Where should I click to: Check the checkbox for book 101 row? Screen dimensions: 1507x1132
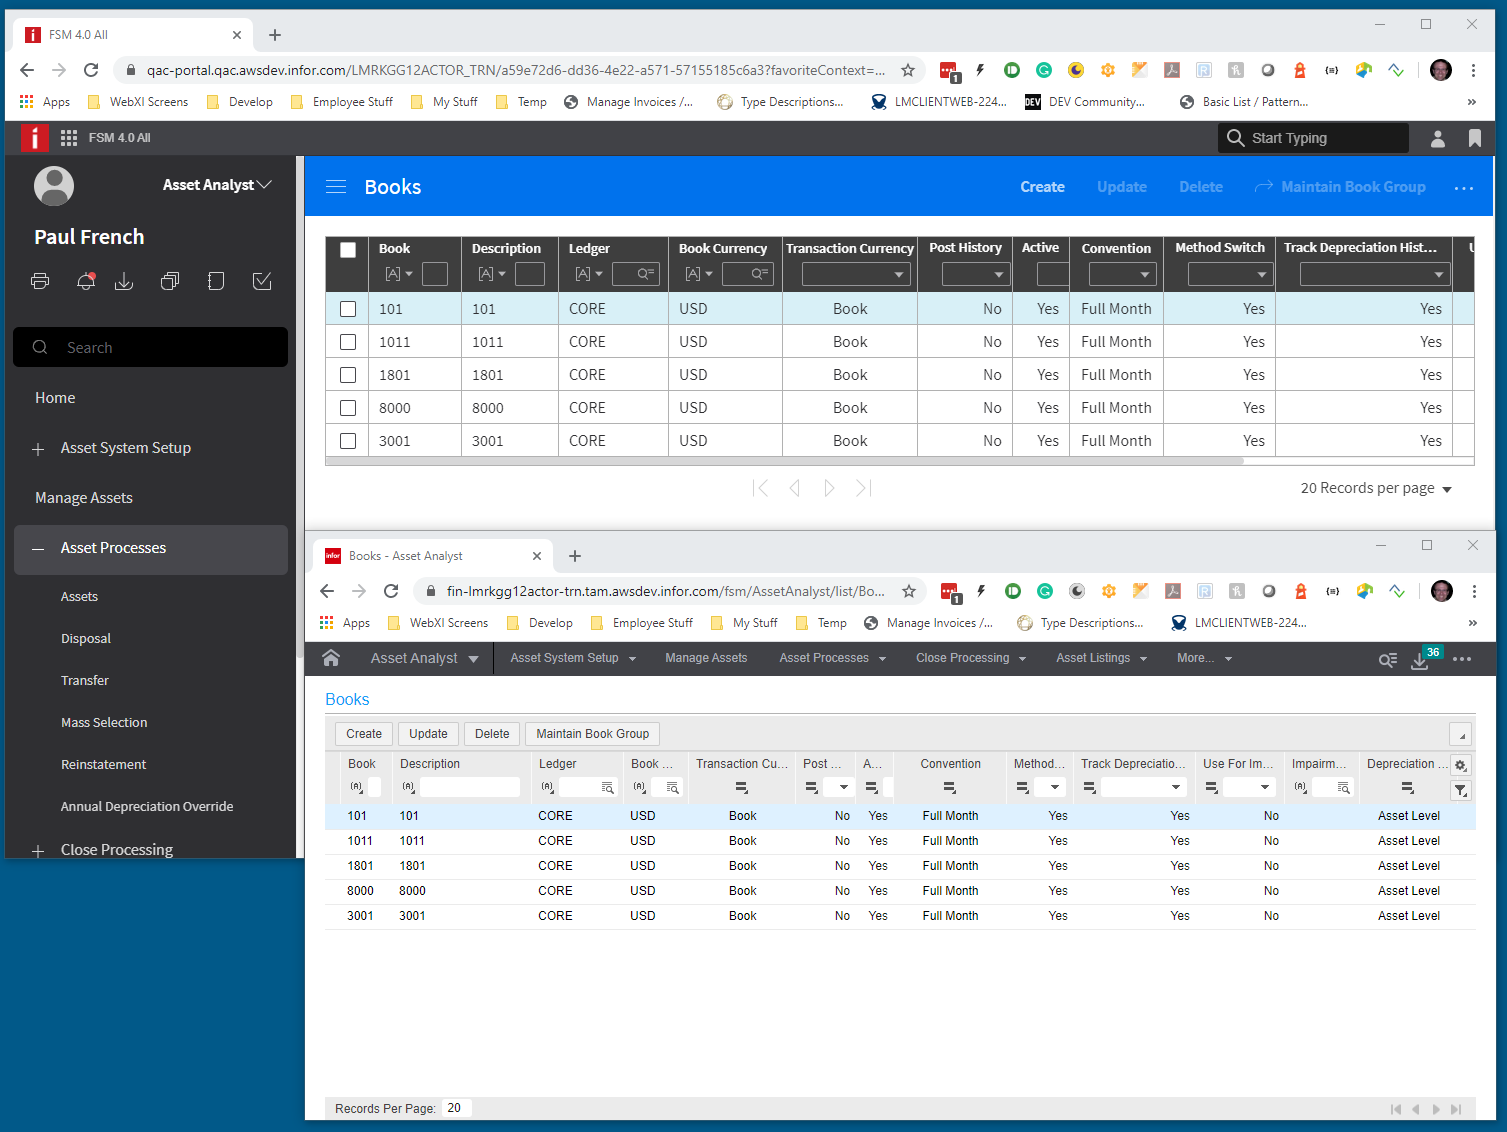348,309
